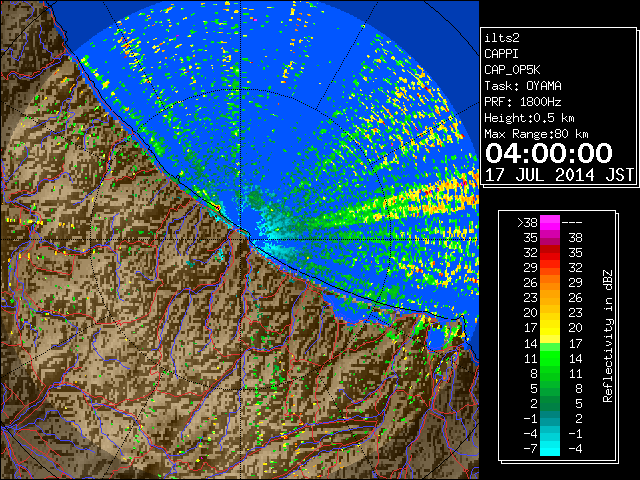640x480 pixels.
Task: Click the 'ilts2' label in info box
Action: click(502, 38)
